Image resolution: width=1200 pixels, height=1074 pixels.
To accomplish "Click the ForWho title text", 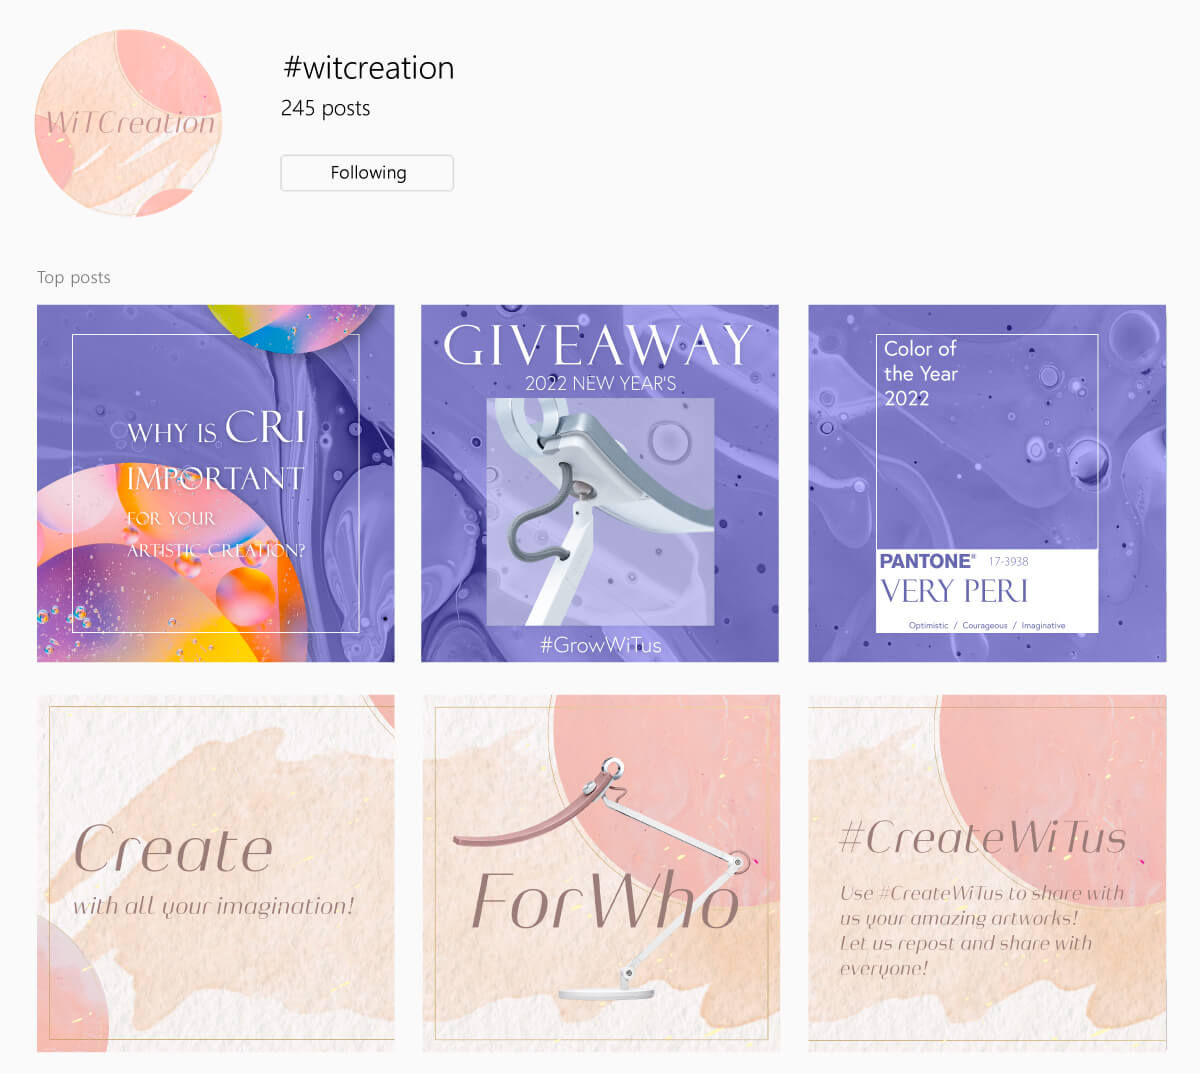I will pyautogui.click(x=605, y=901).
